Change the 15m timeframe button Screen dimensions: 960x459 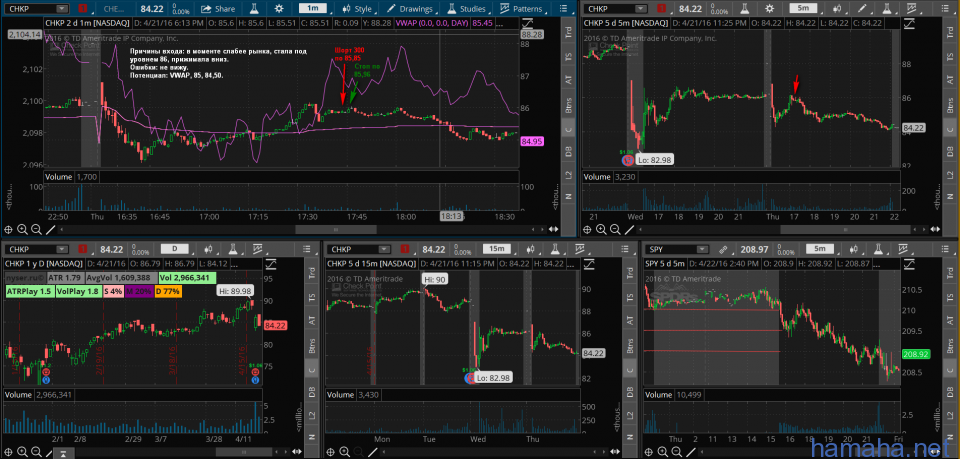[497, 249]
